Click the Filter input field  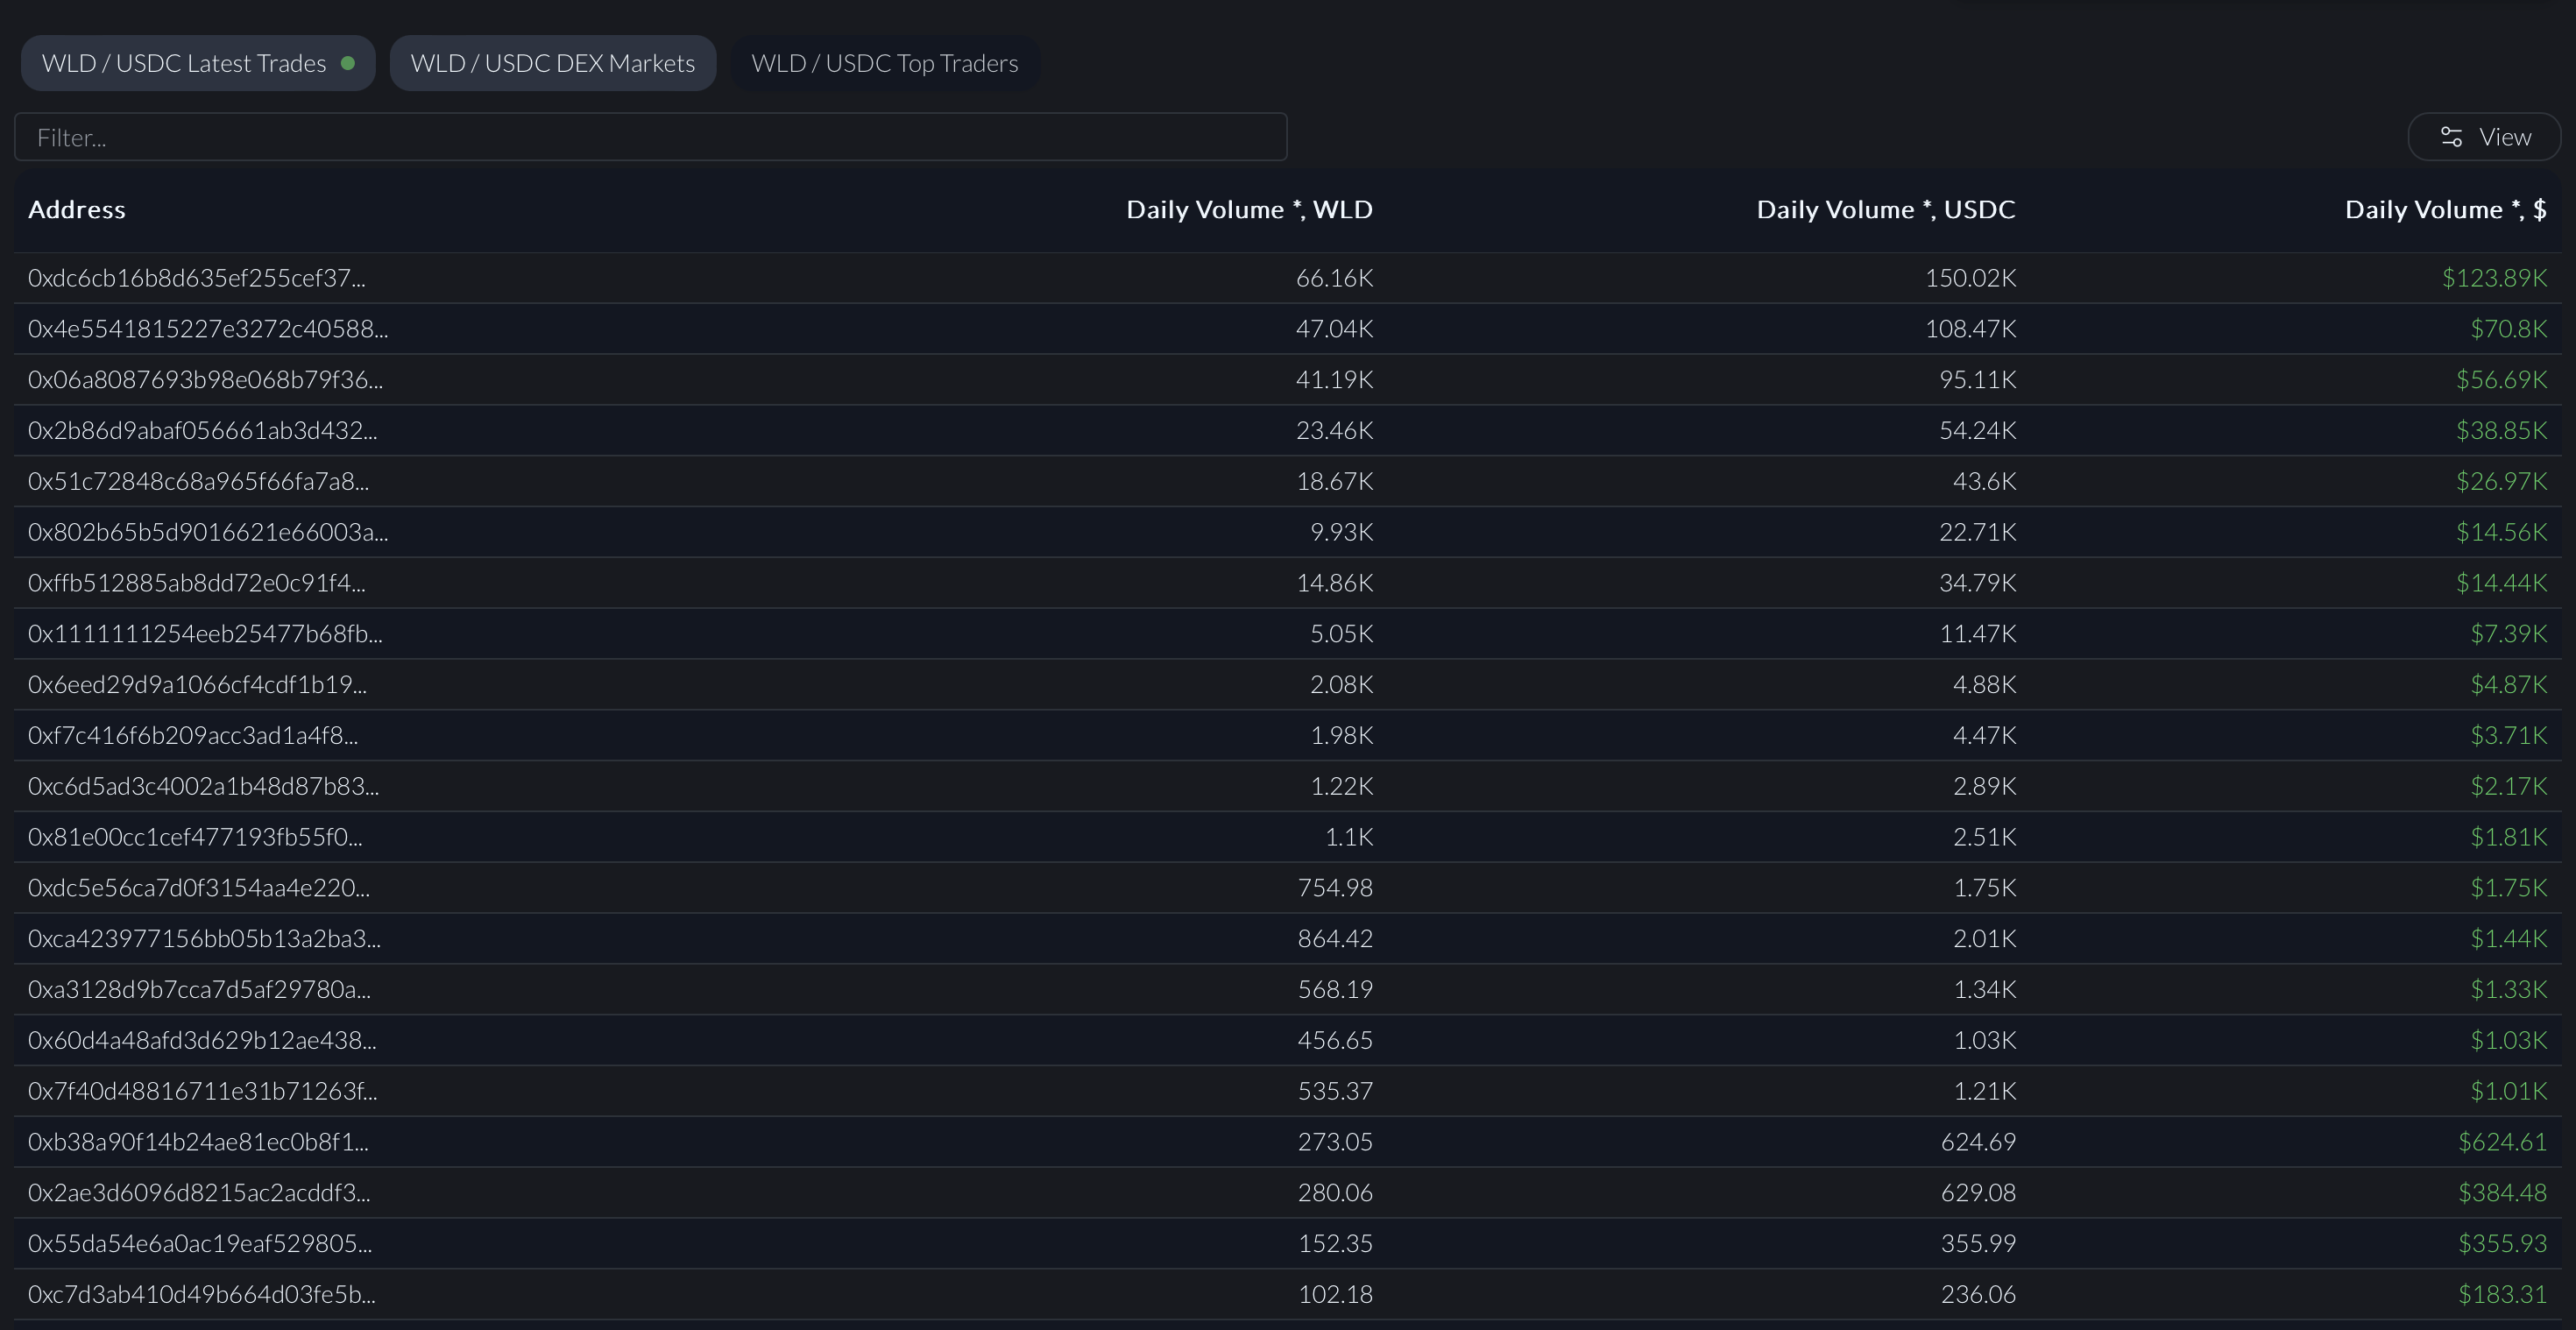coord(651,137)
